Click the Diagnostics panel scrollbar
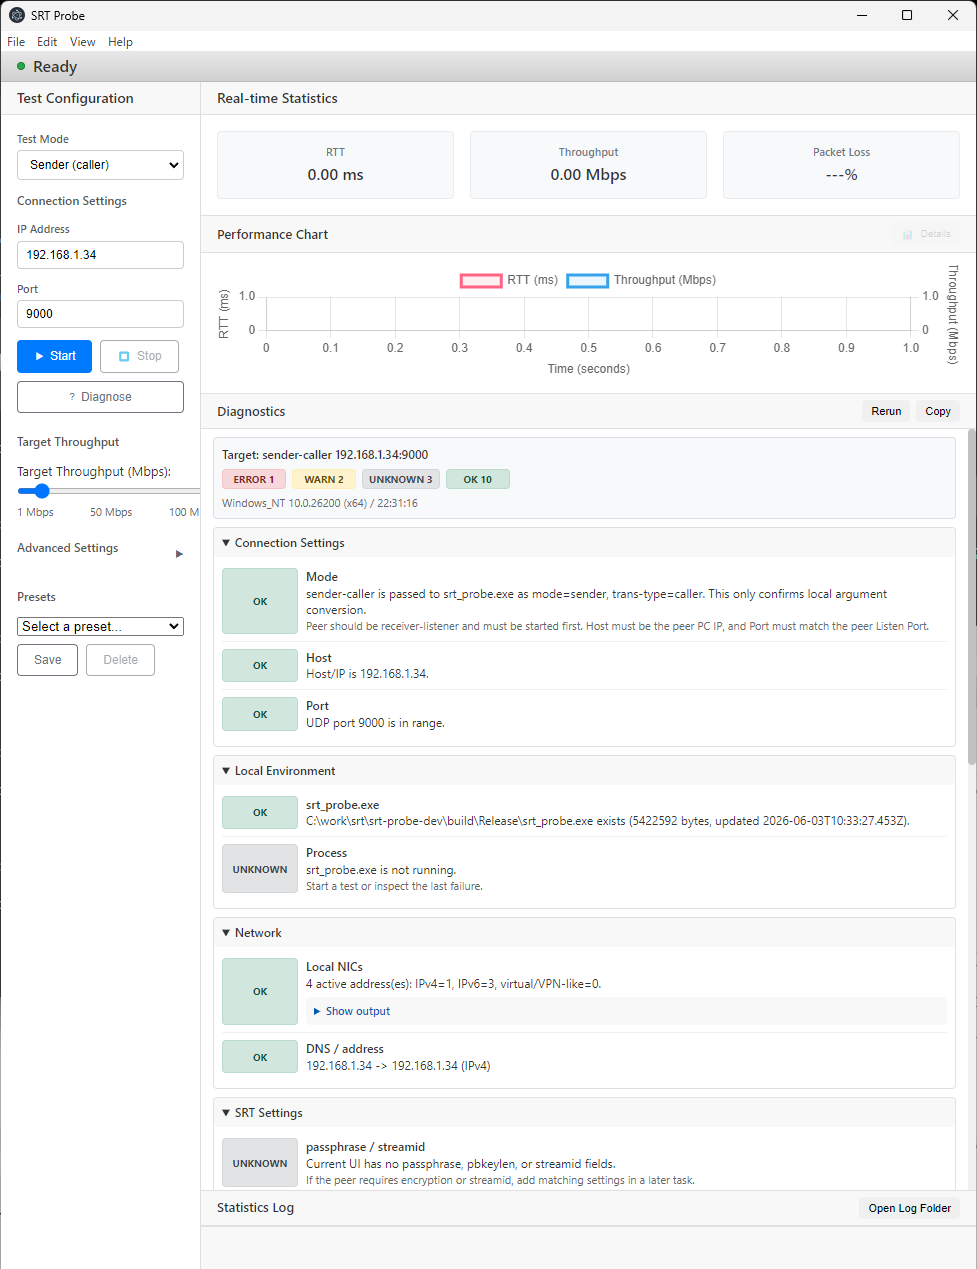977x1269 pixels. [971, 597]
